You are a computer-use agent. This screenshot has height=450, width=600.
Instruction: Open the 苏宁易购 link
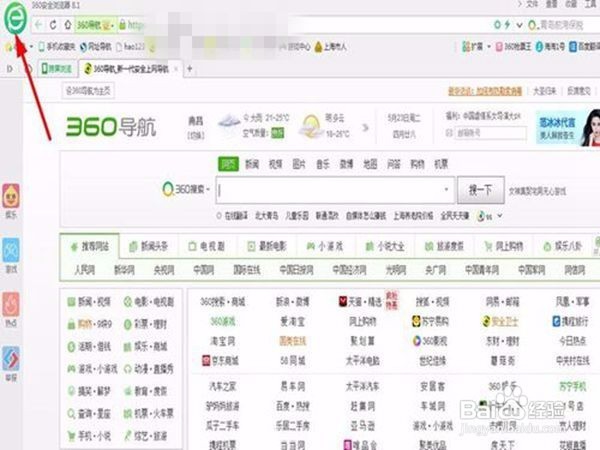(430, 321)
